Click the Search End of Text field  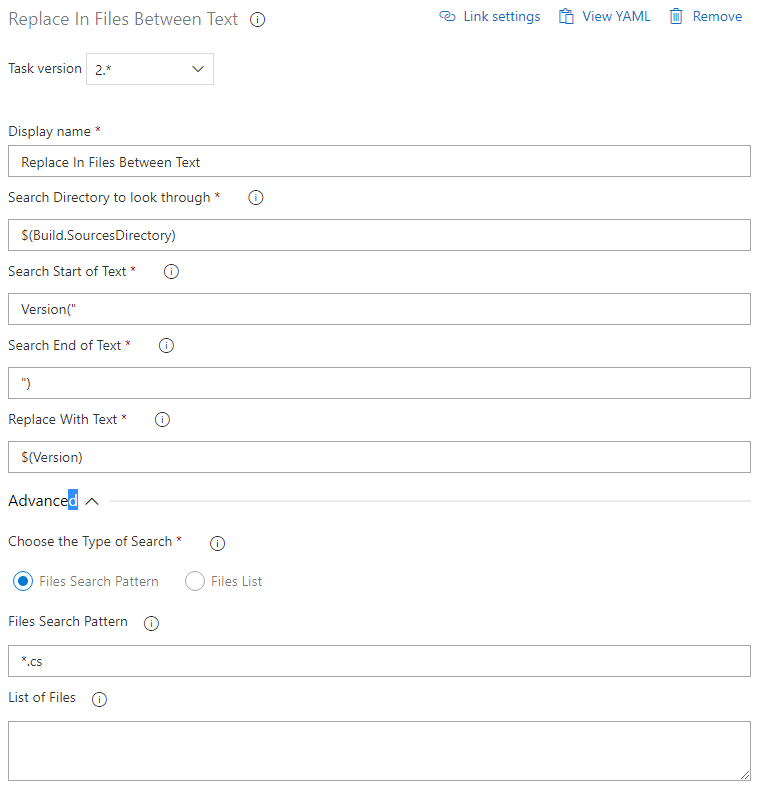(379, 383)
